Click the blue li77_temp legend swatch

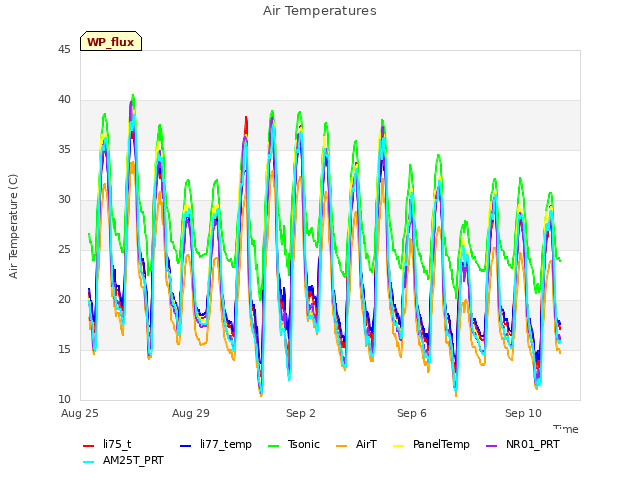(x=185, y=445)
